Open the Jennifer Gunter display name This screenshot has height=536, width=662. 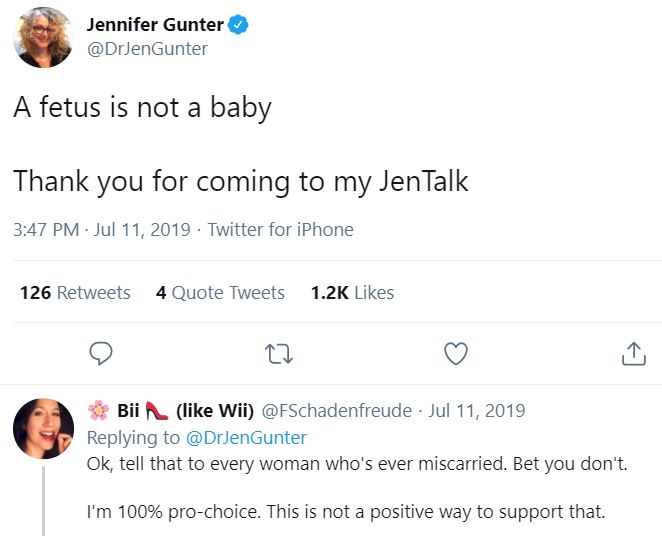[x=155, y=24]
